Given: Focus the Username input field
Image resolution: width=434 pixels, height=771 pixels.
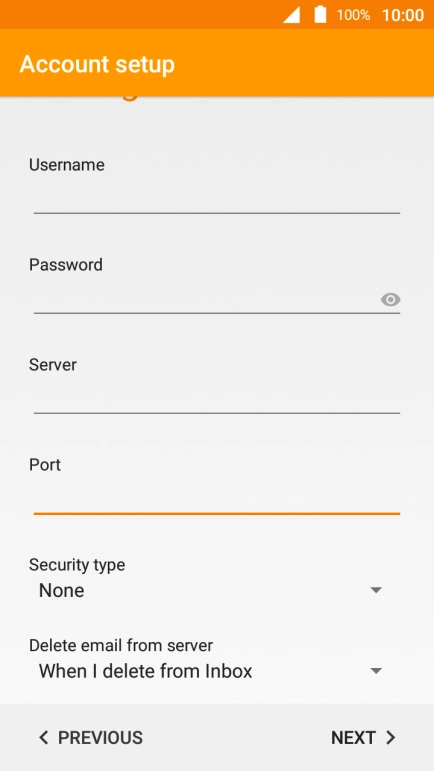Looking at the screenshot, I should [217, 198].
